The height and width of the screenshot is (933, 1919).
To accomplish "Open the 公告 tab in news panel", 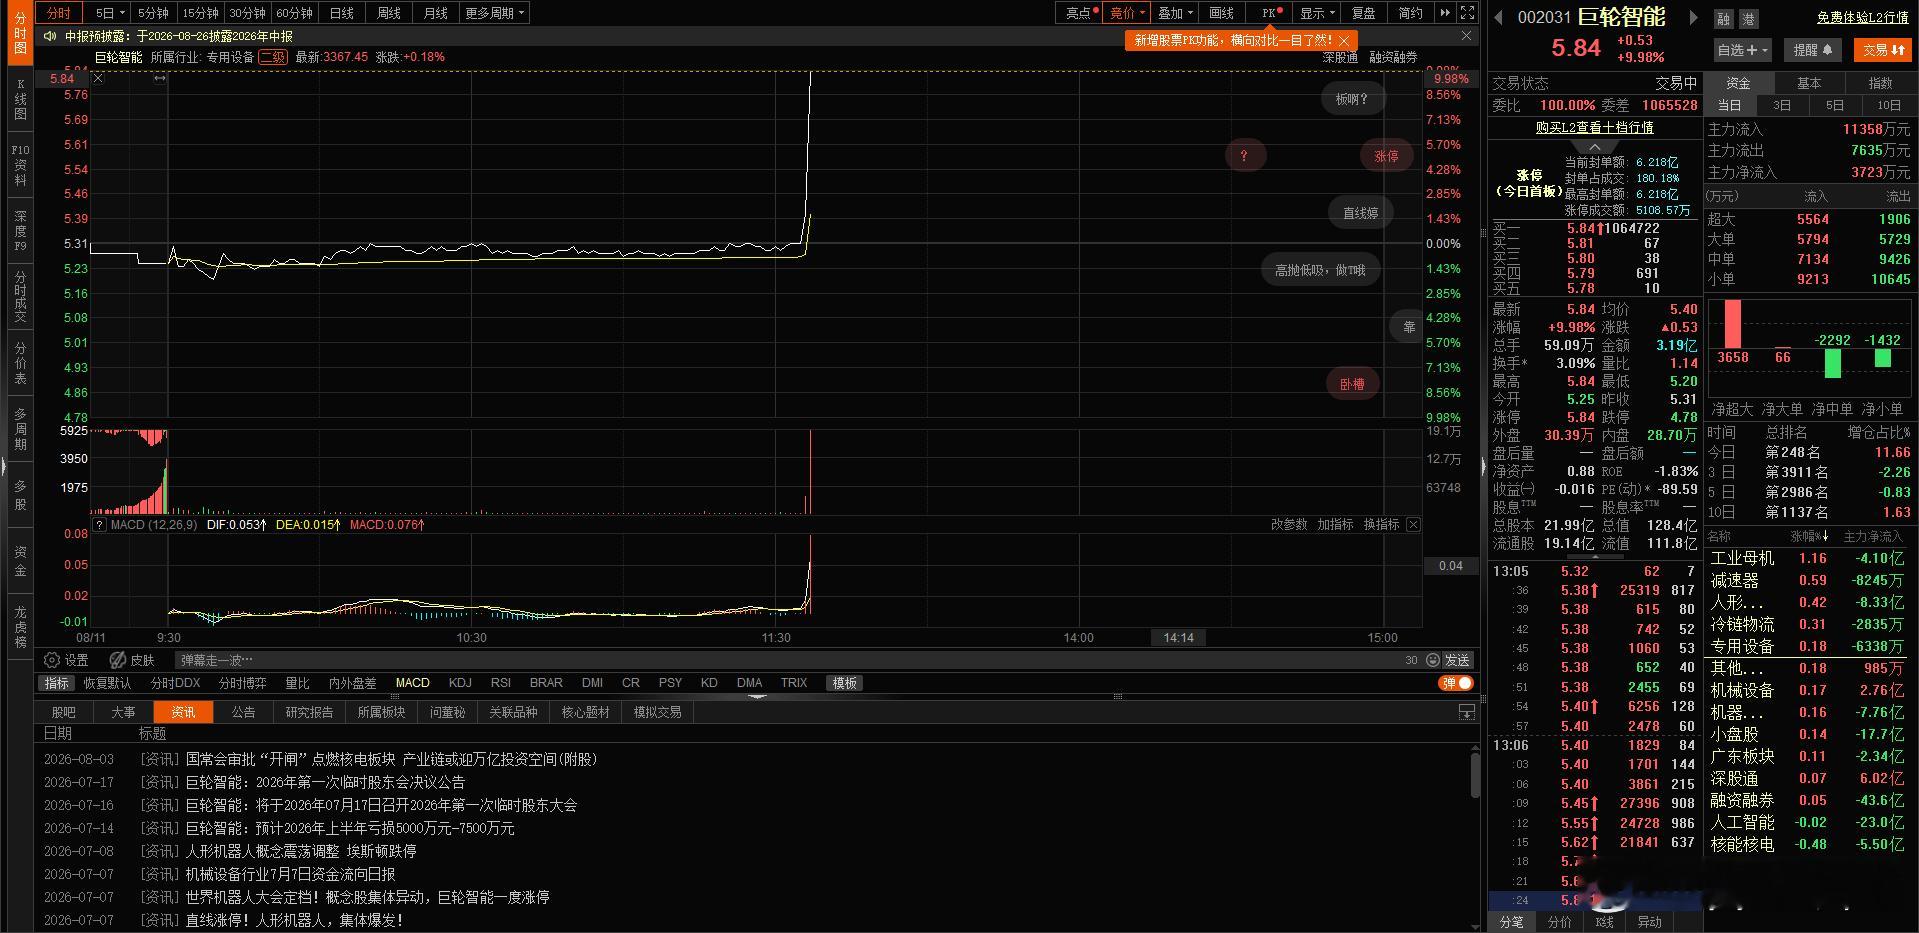I will (x=244, y=712).
